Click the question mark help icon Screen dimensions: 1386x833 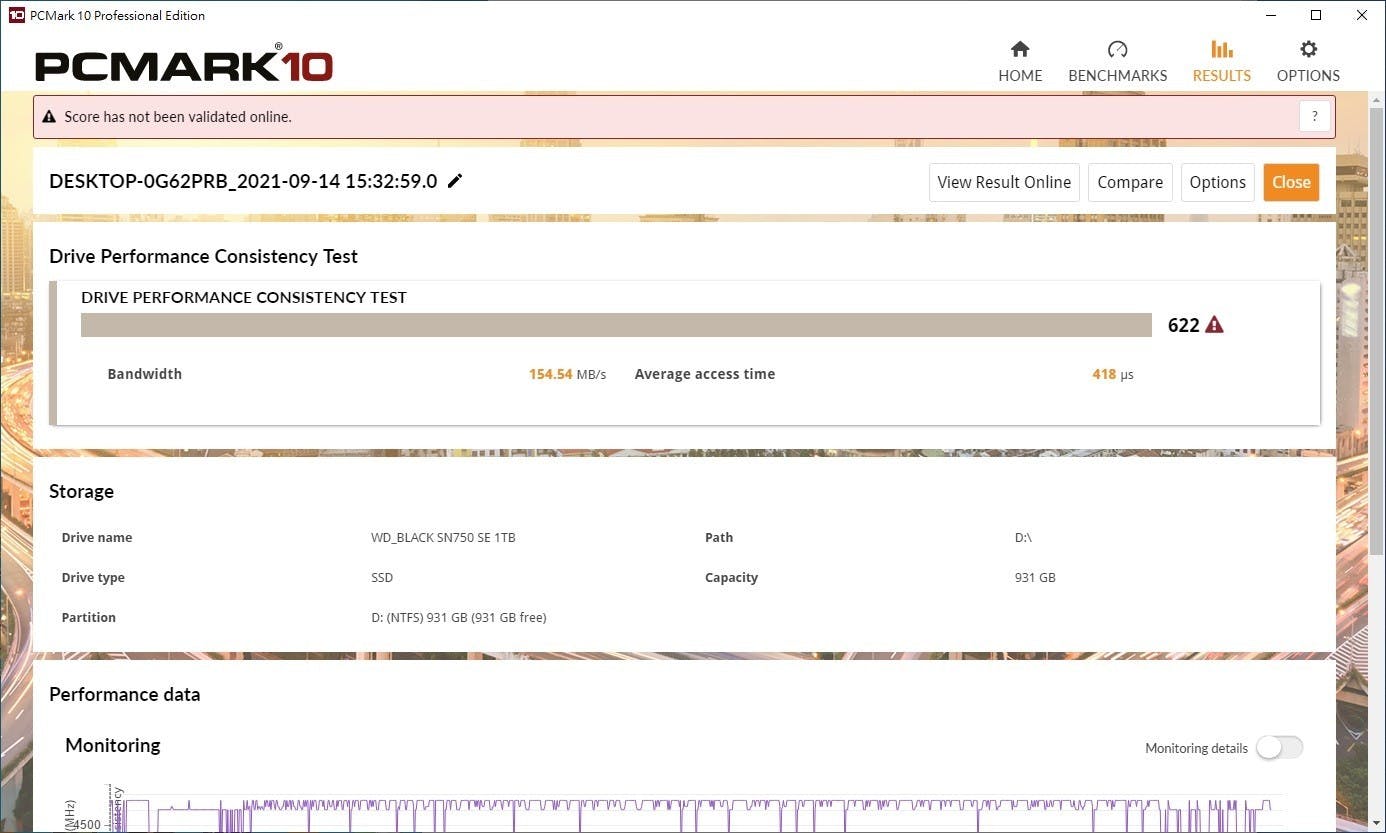[x=1315, y=117]
